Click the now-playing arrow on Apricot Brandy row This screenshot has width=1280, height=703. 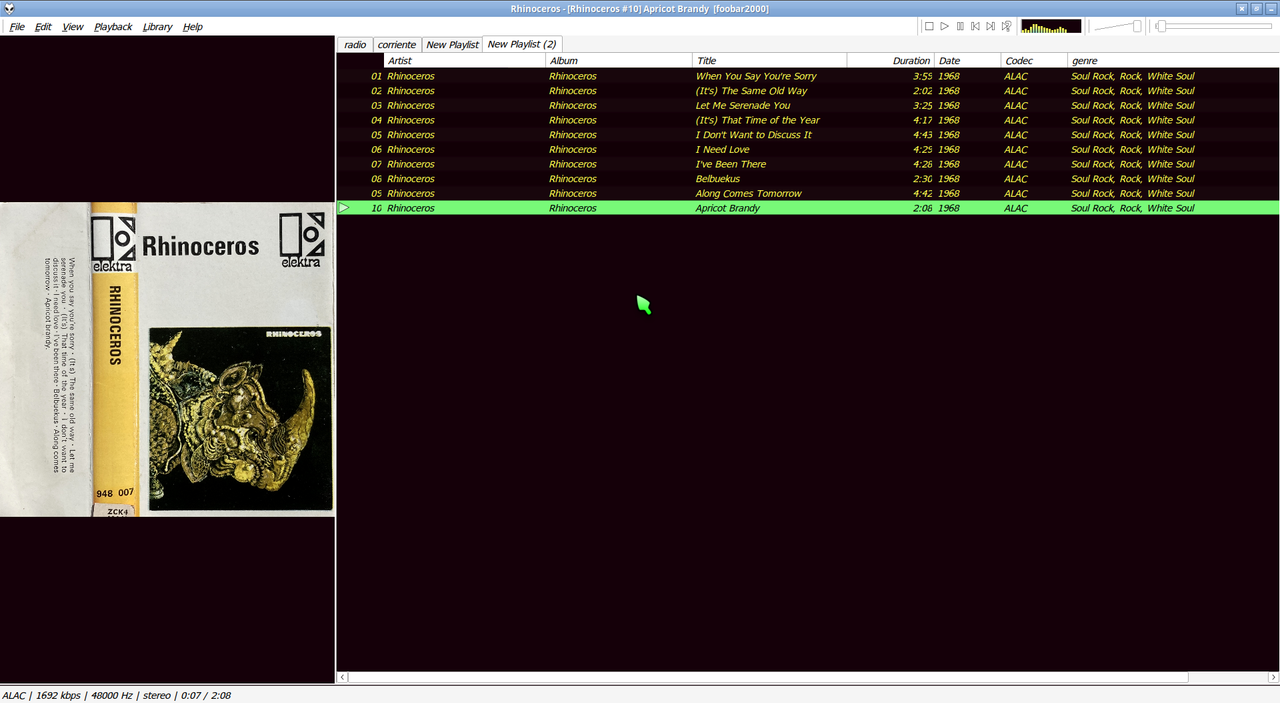pos(344,208)
